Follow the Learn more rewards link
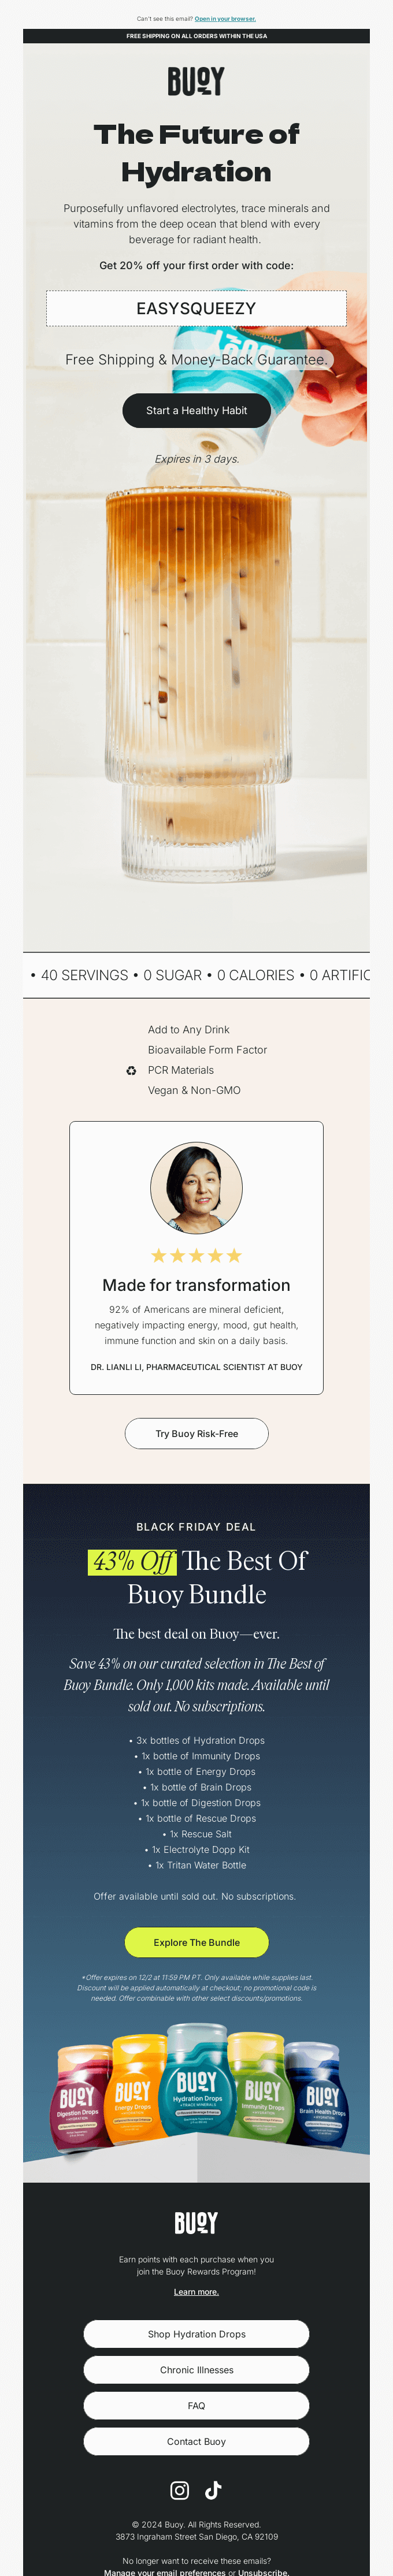This screenshot has height=2576, width=393. click(x=196, y=2291)
